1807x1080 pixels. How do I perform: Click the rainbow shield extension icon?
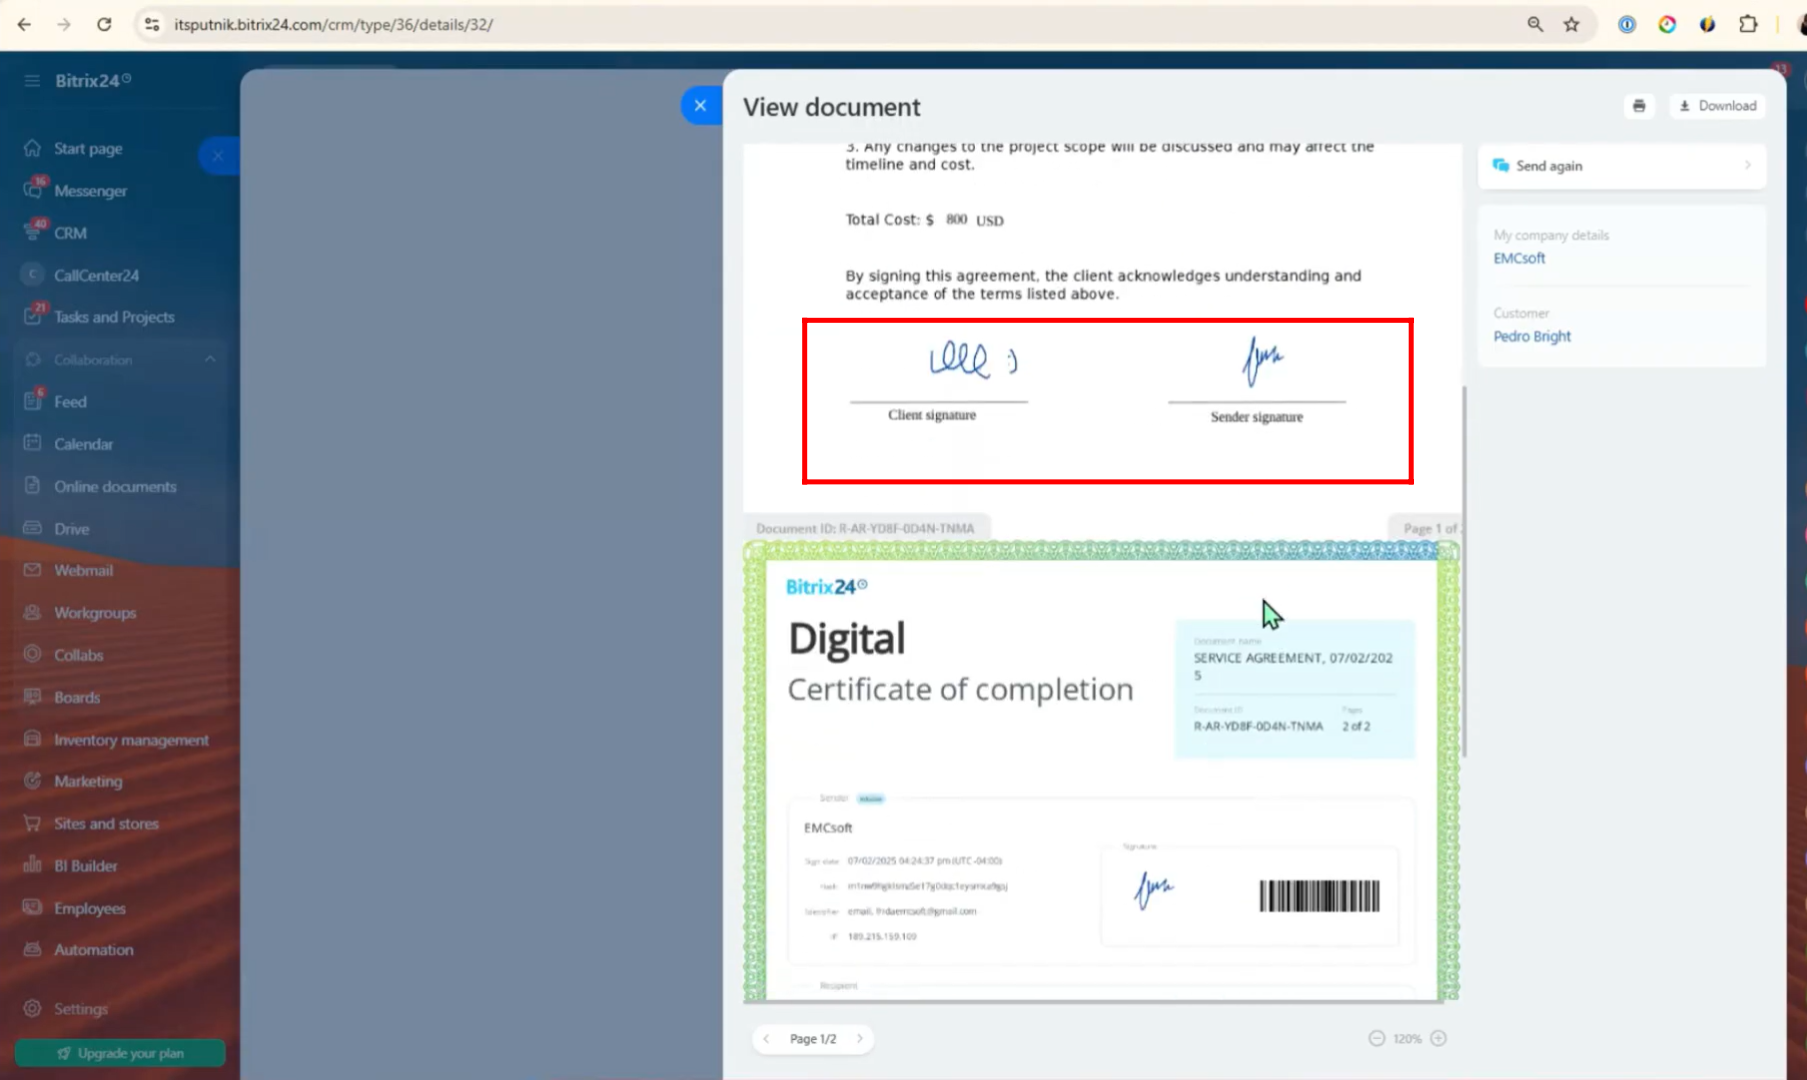[x=1707, y=24]
